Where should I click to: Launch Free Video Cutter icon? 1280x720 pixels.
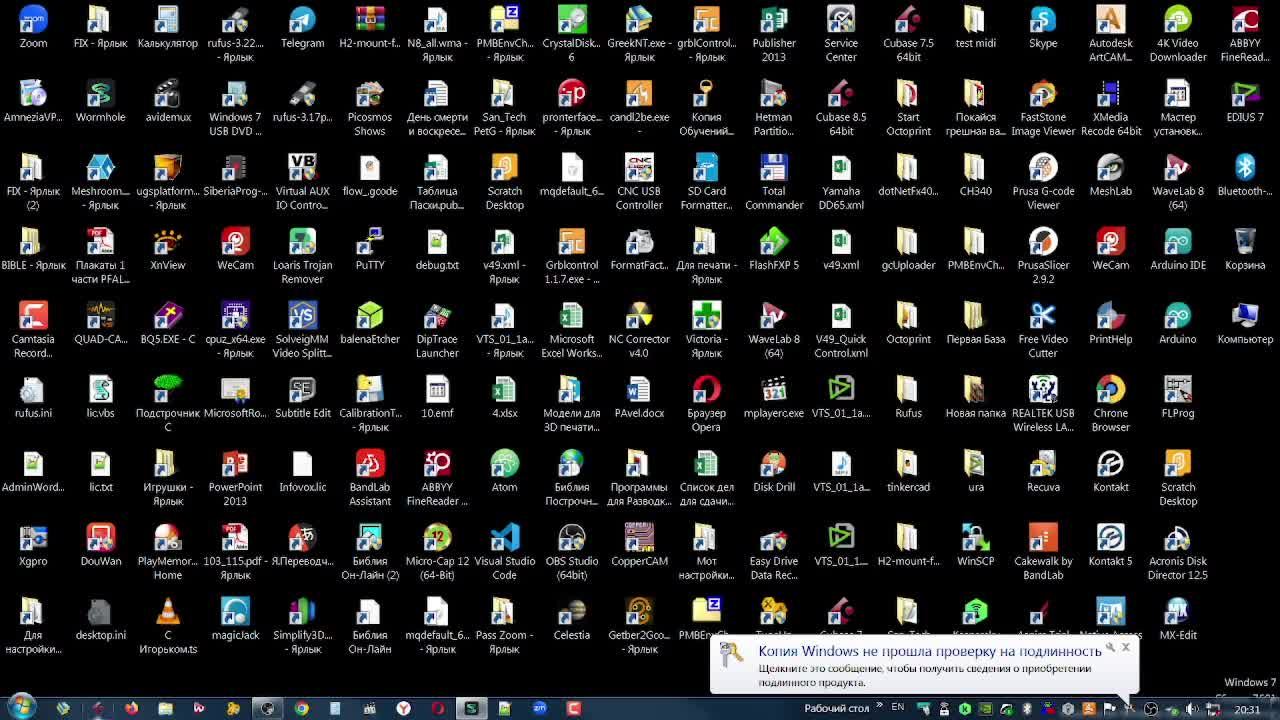point(1043,330)
